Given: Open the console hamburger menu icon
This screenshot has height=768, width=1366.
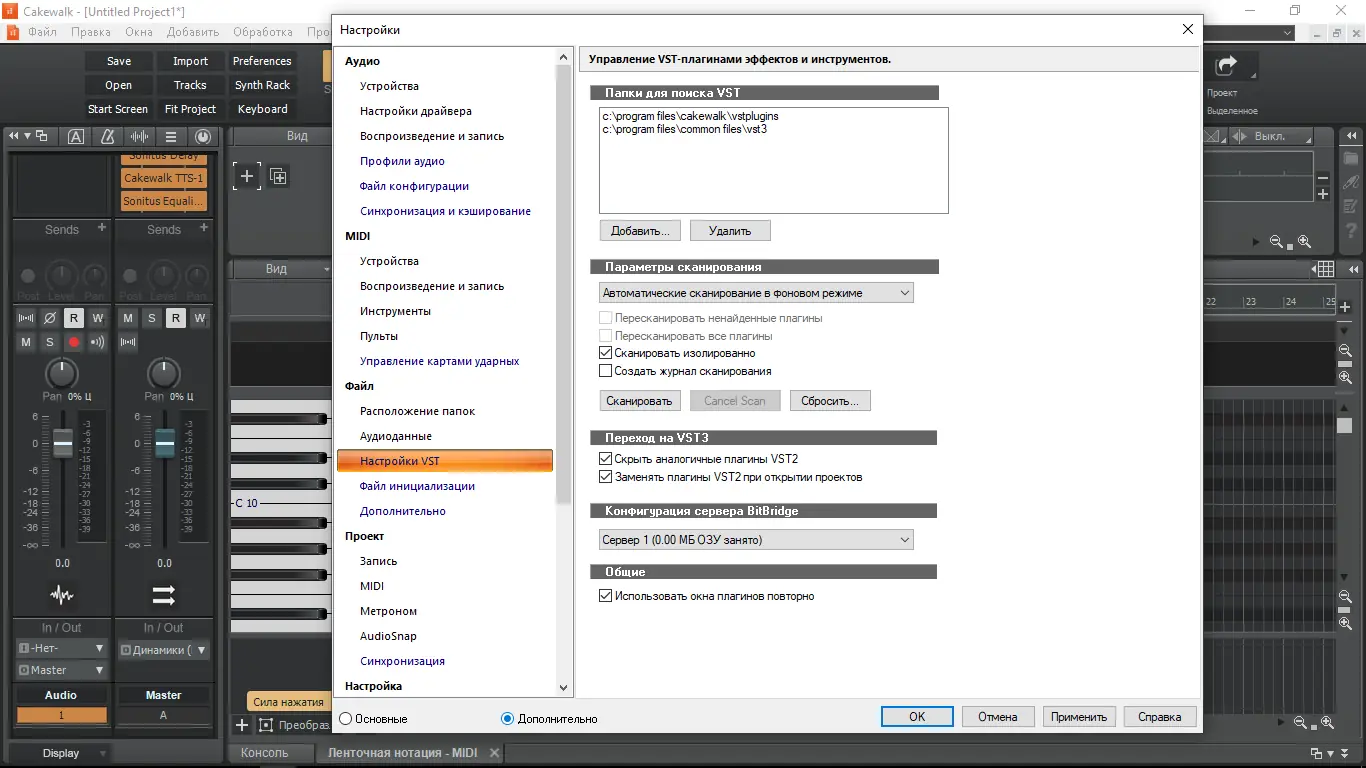Looking at the screenshot, I should coord(171,136).
